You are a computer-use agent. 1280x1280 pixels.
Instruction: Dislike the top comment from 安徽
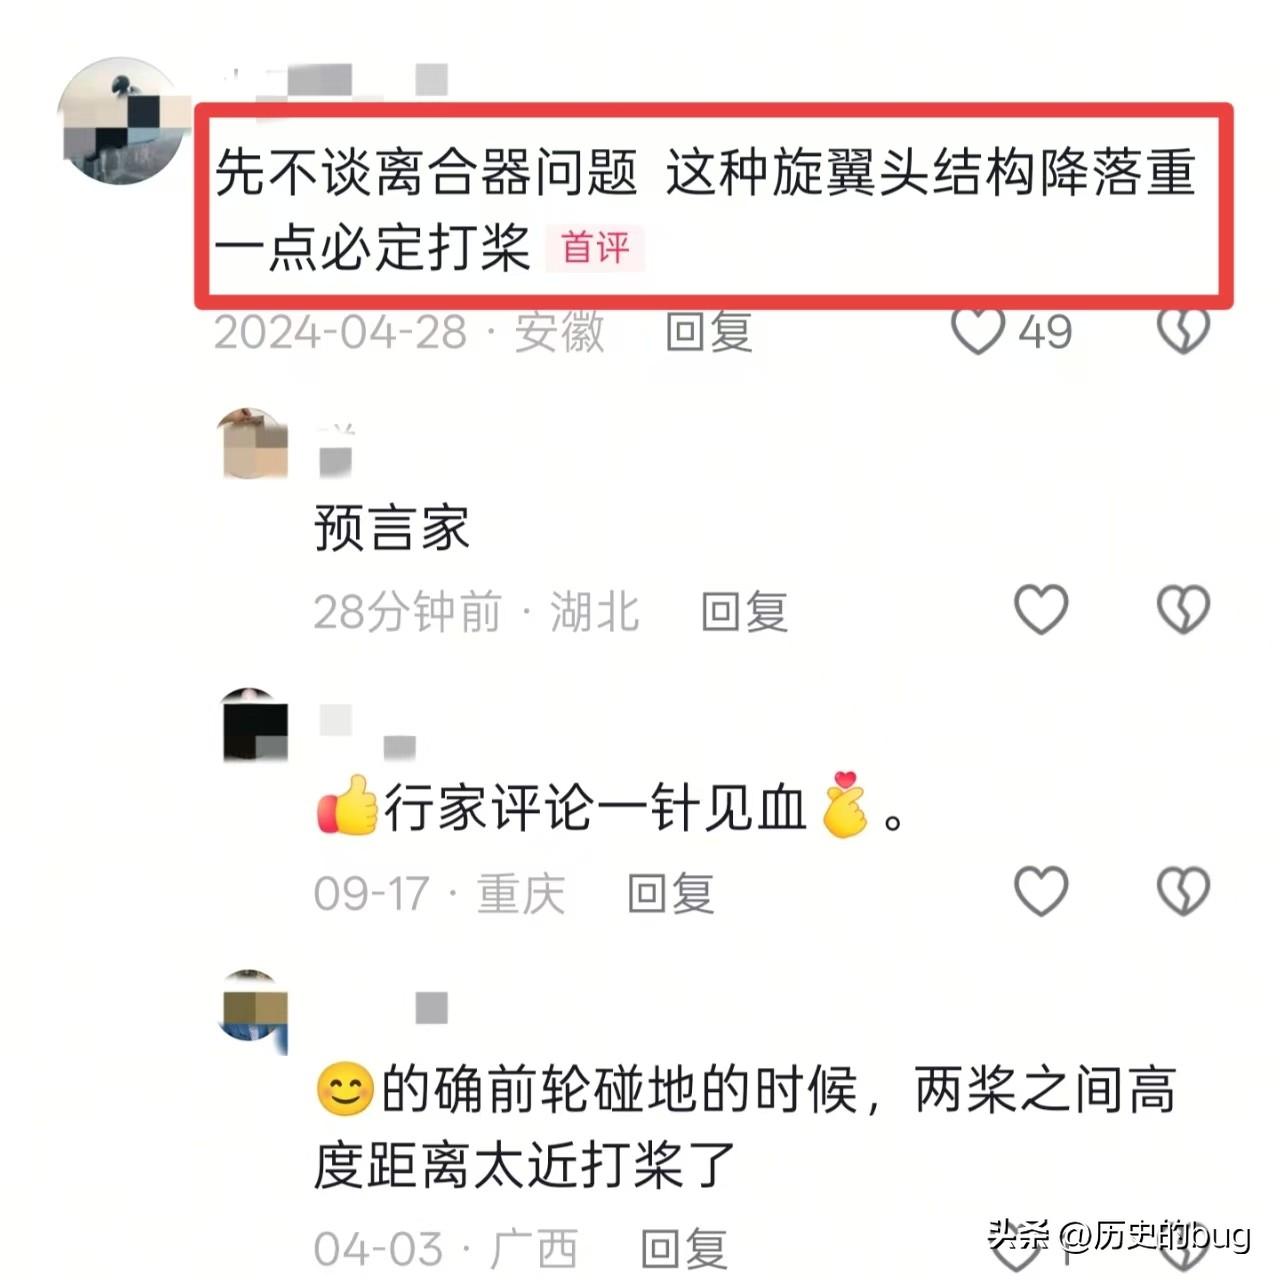[1183, 331]
